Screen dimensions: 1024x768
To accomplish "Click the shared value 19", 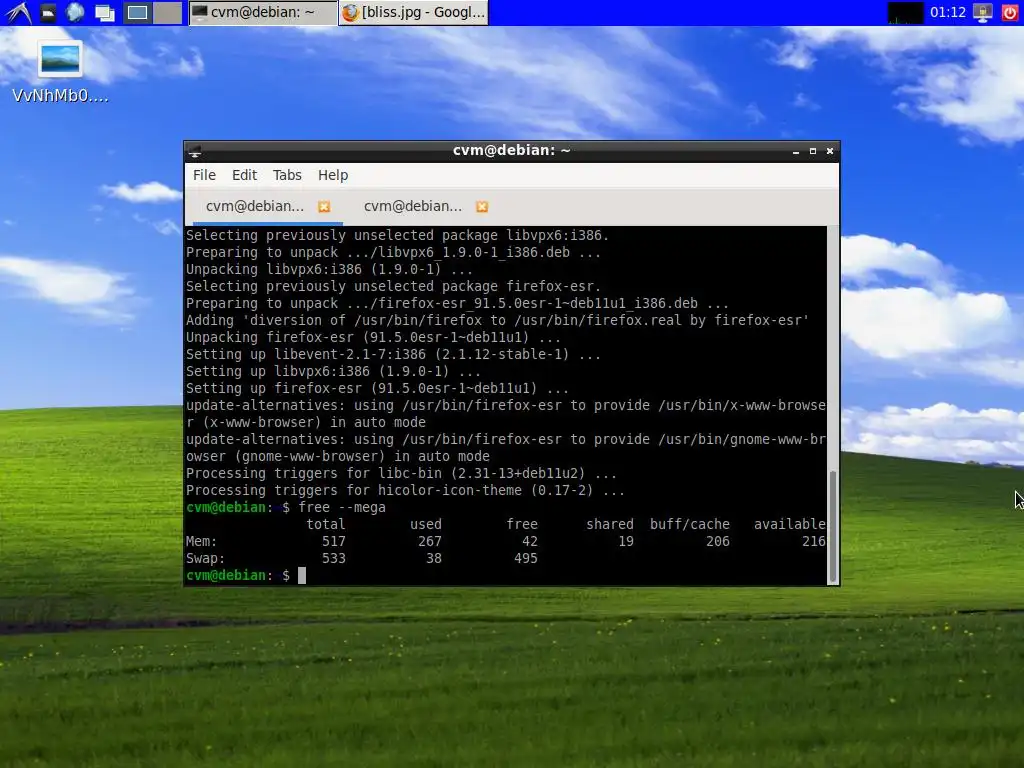I will pos(626,541).
